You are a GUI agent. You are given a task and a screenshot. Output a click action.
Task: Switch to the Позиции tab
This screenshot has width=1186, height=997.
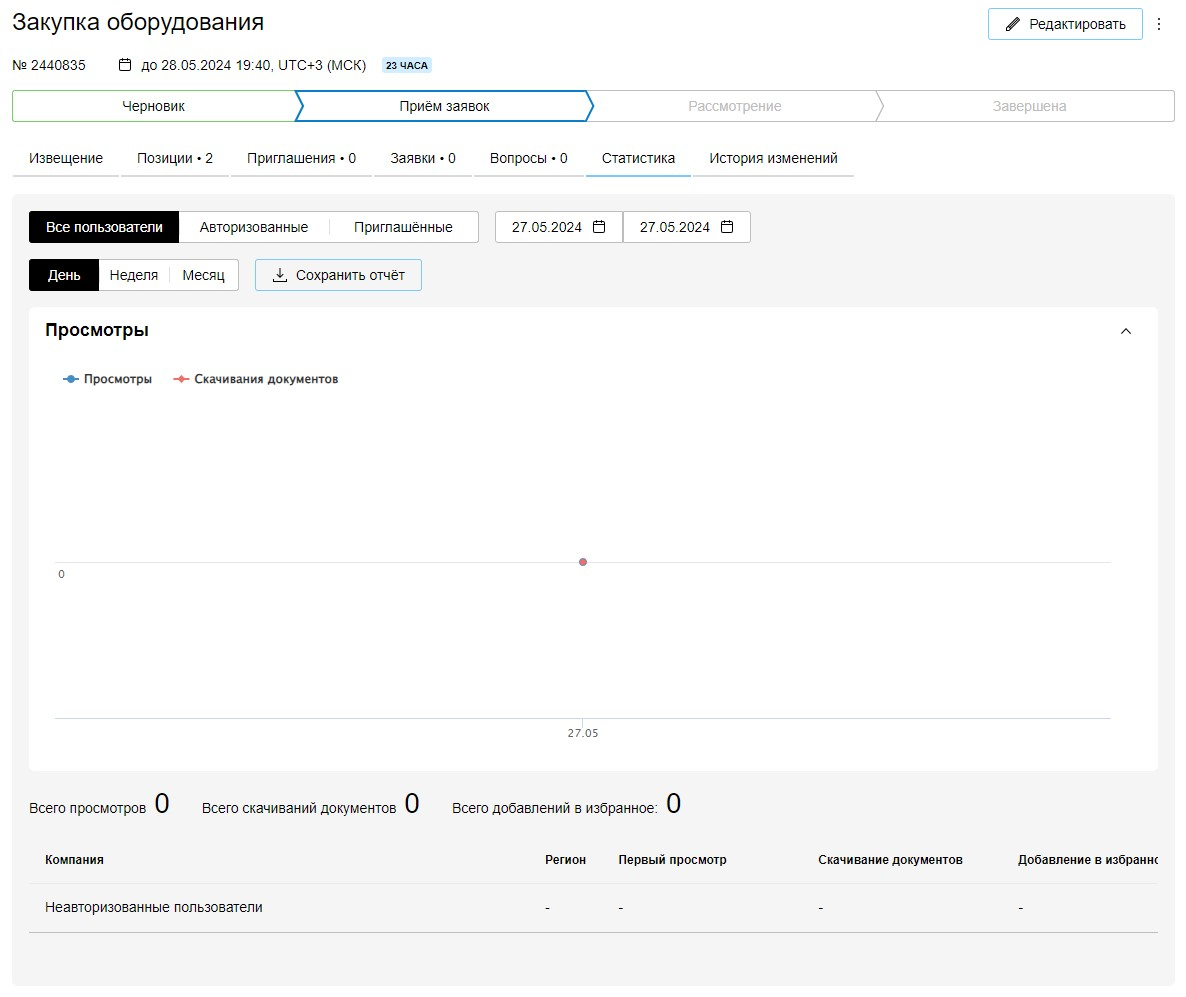pyautogui.click(x=175, y=158)
